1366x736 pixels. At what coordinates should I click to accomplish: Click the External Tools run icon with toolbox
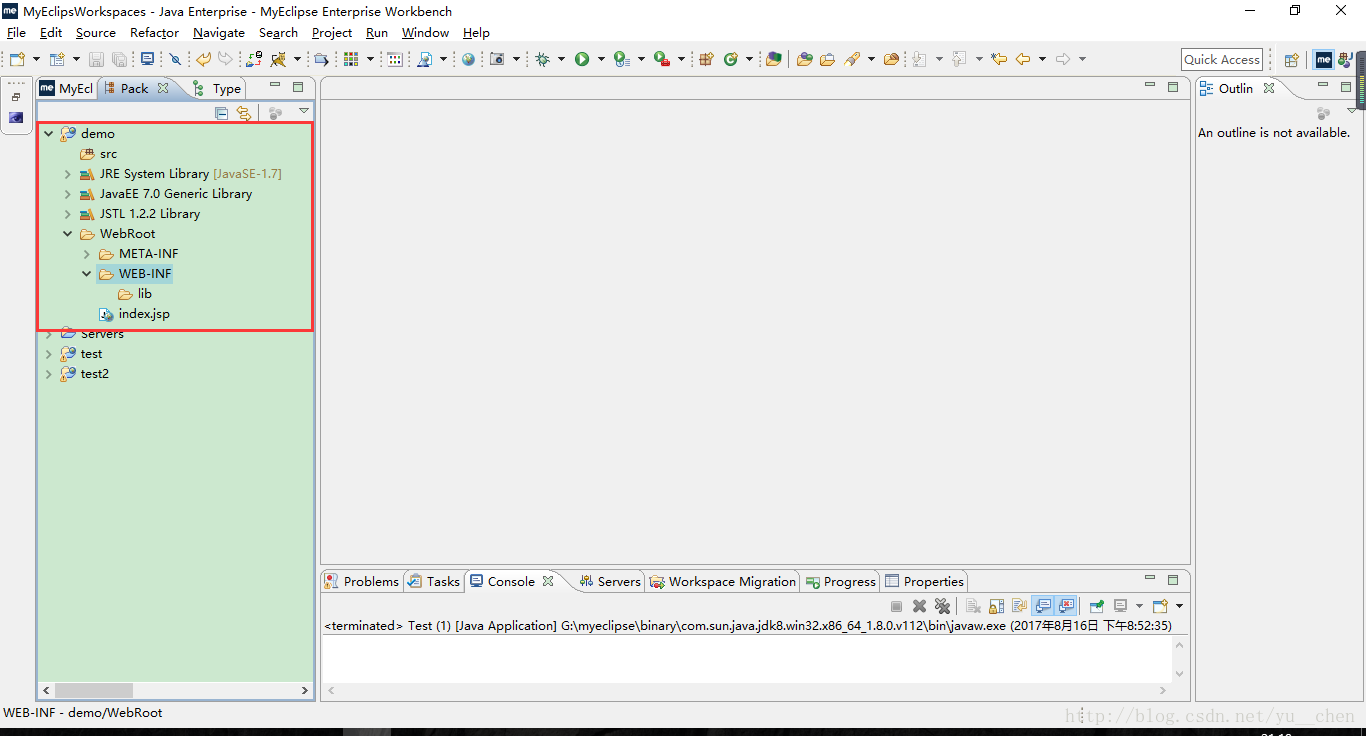point(661,59)
